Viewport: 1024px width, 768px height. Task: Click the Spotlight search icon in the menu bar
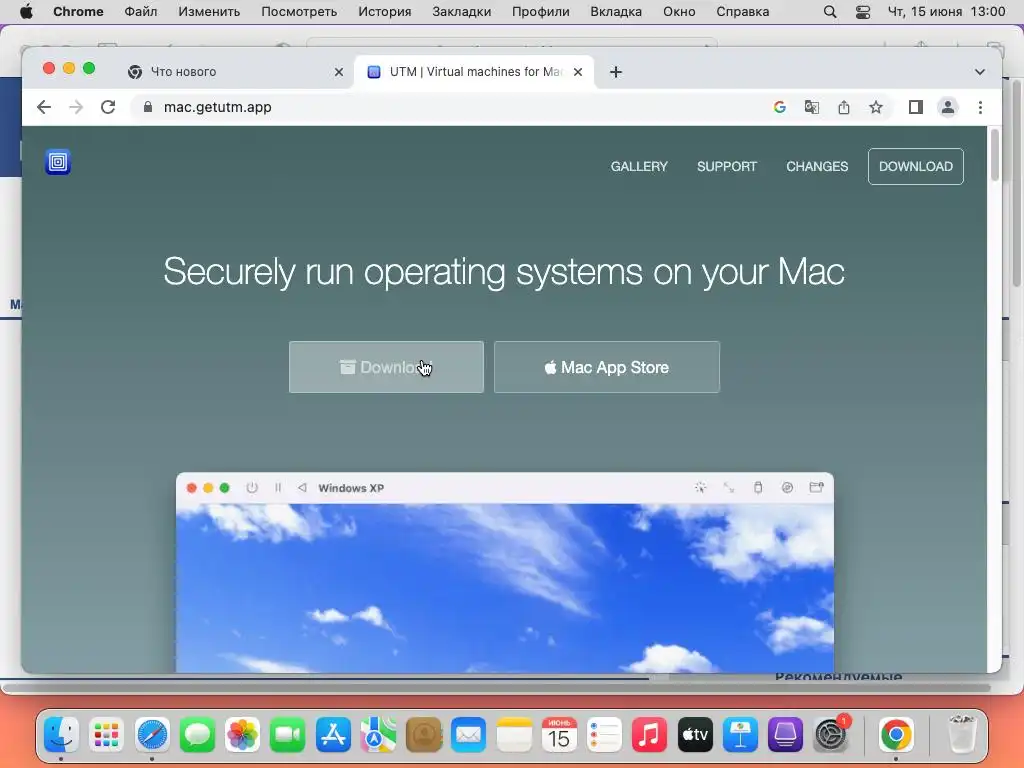pos(830,12)
